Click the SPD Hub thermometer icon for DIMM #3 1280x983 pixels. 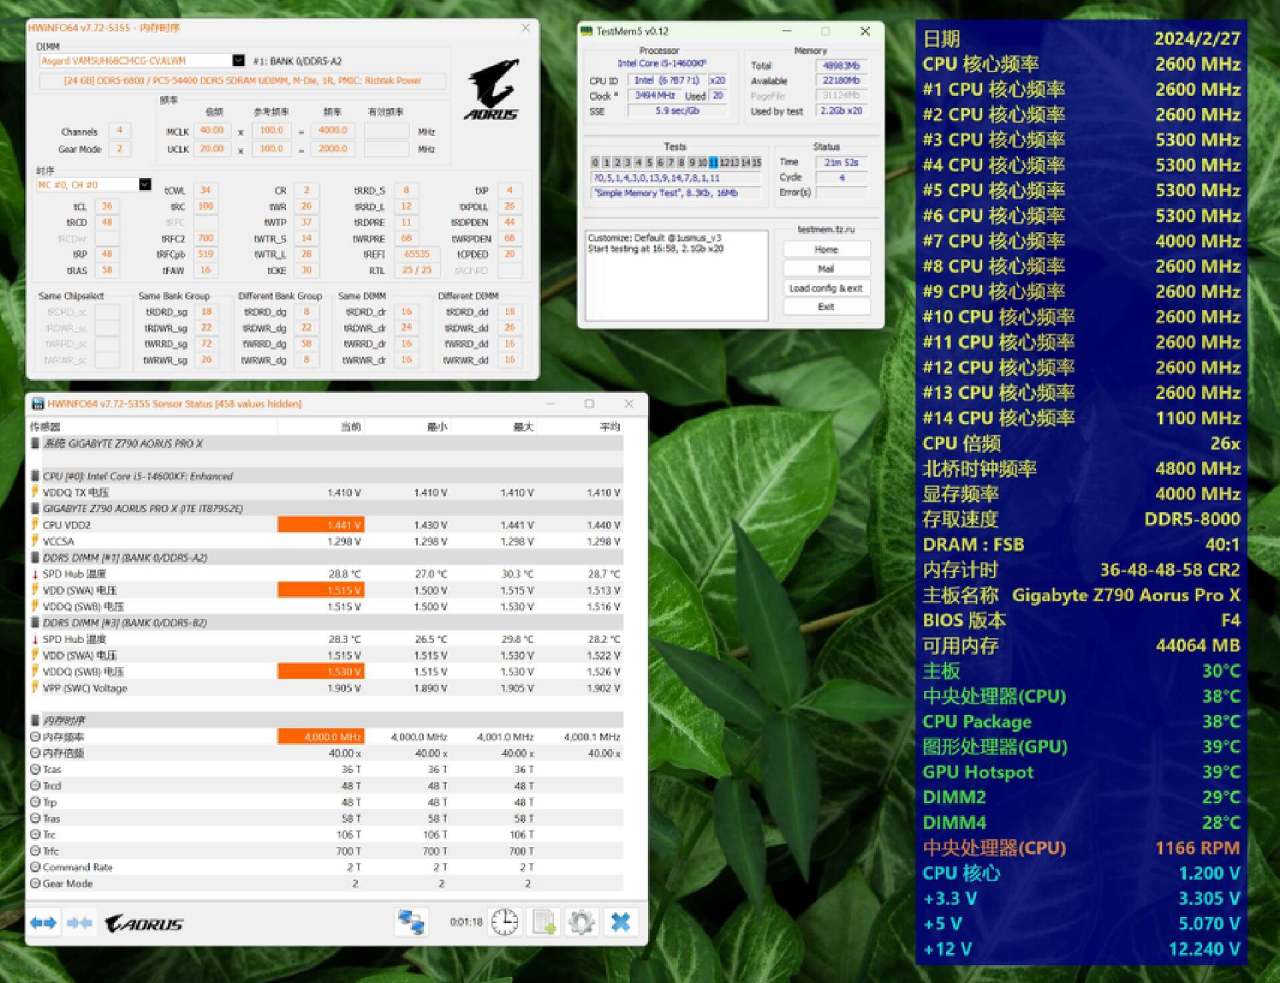click(x=35, y=639)
